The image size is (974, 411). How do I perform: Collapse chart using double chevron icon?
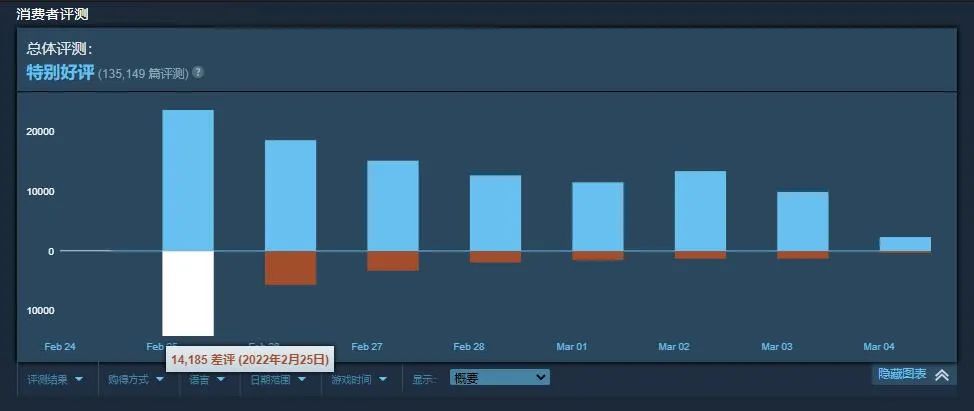click(x=941, y=375)
